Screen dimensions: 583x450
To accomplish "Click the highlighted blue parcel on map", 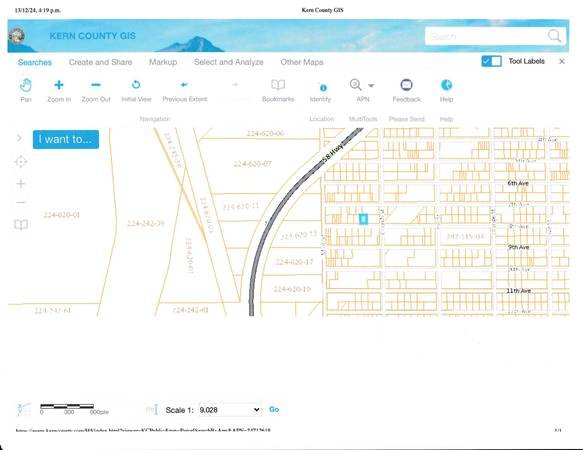I will [x=363, y=219].
